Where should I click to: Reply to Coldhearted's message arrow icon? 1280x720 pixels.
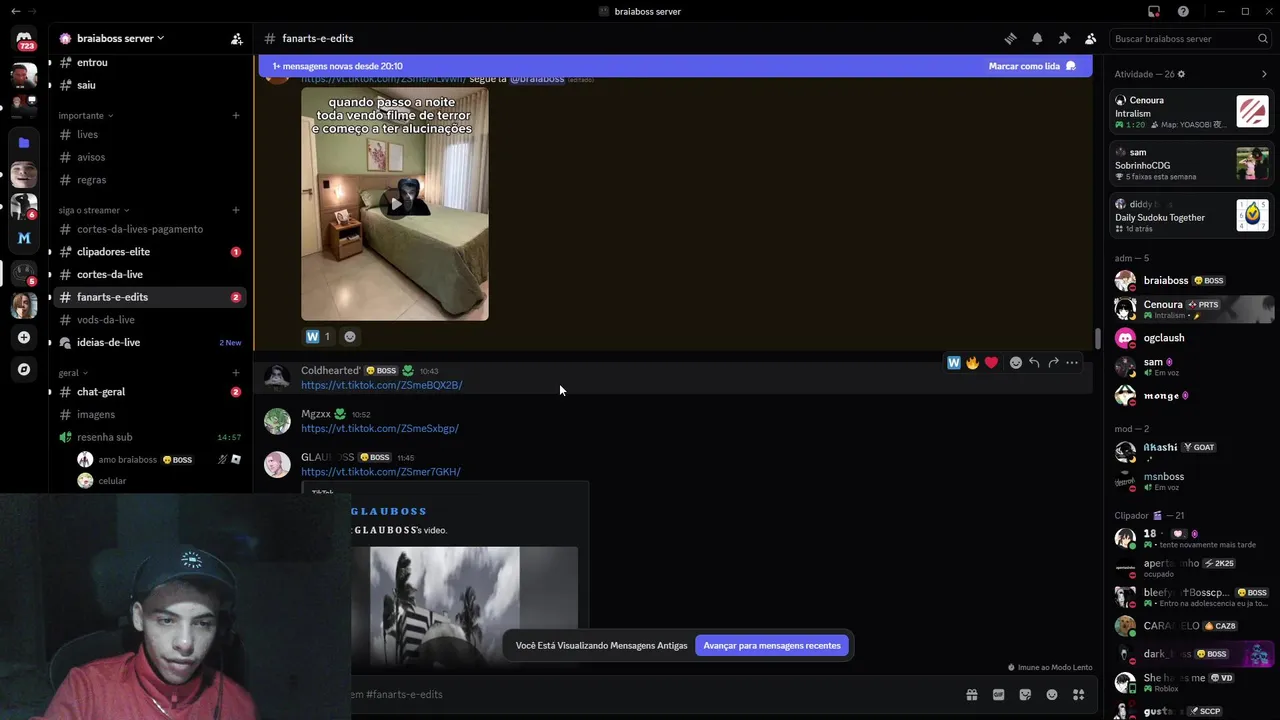1034,362
